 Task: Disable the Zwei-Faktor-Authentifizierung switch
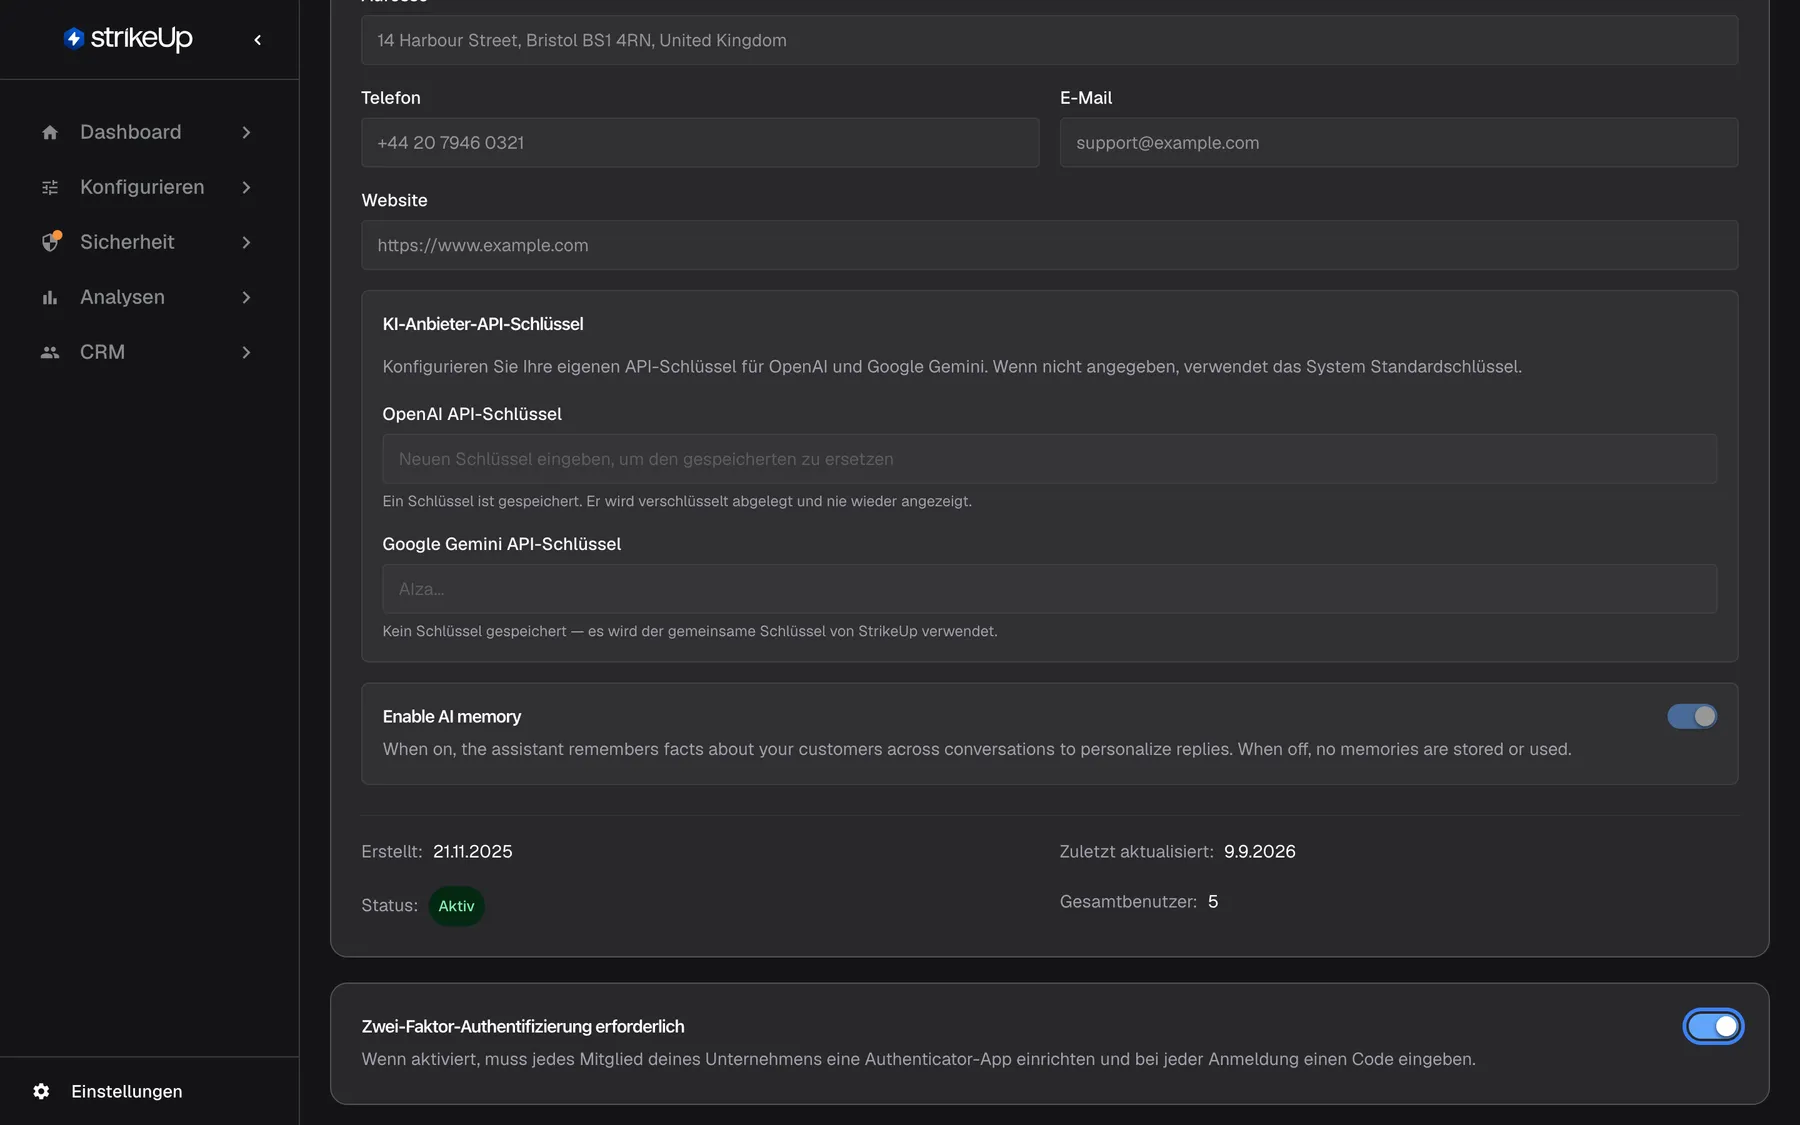1713,1026
